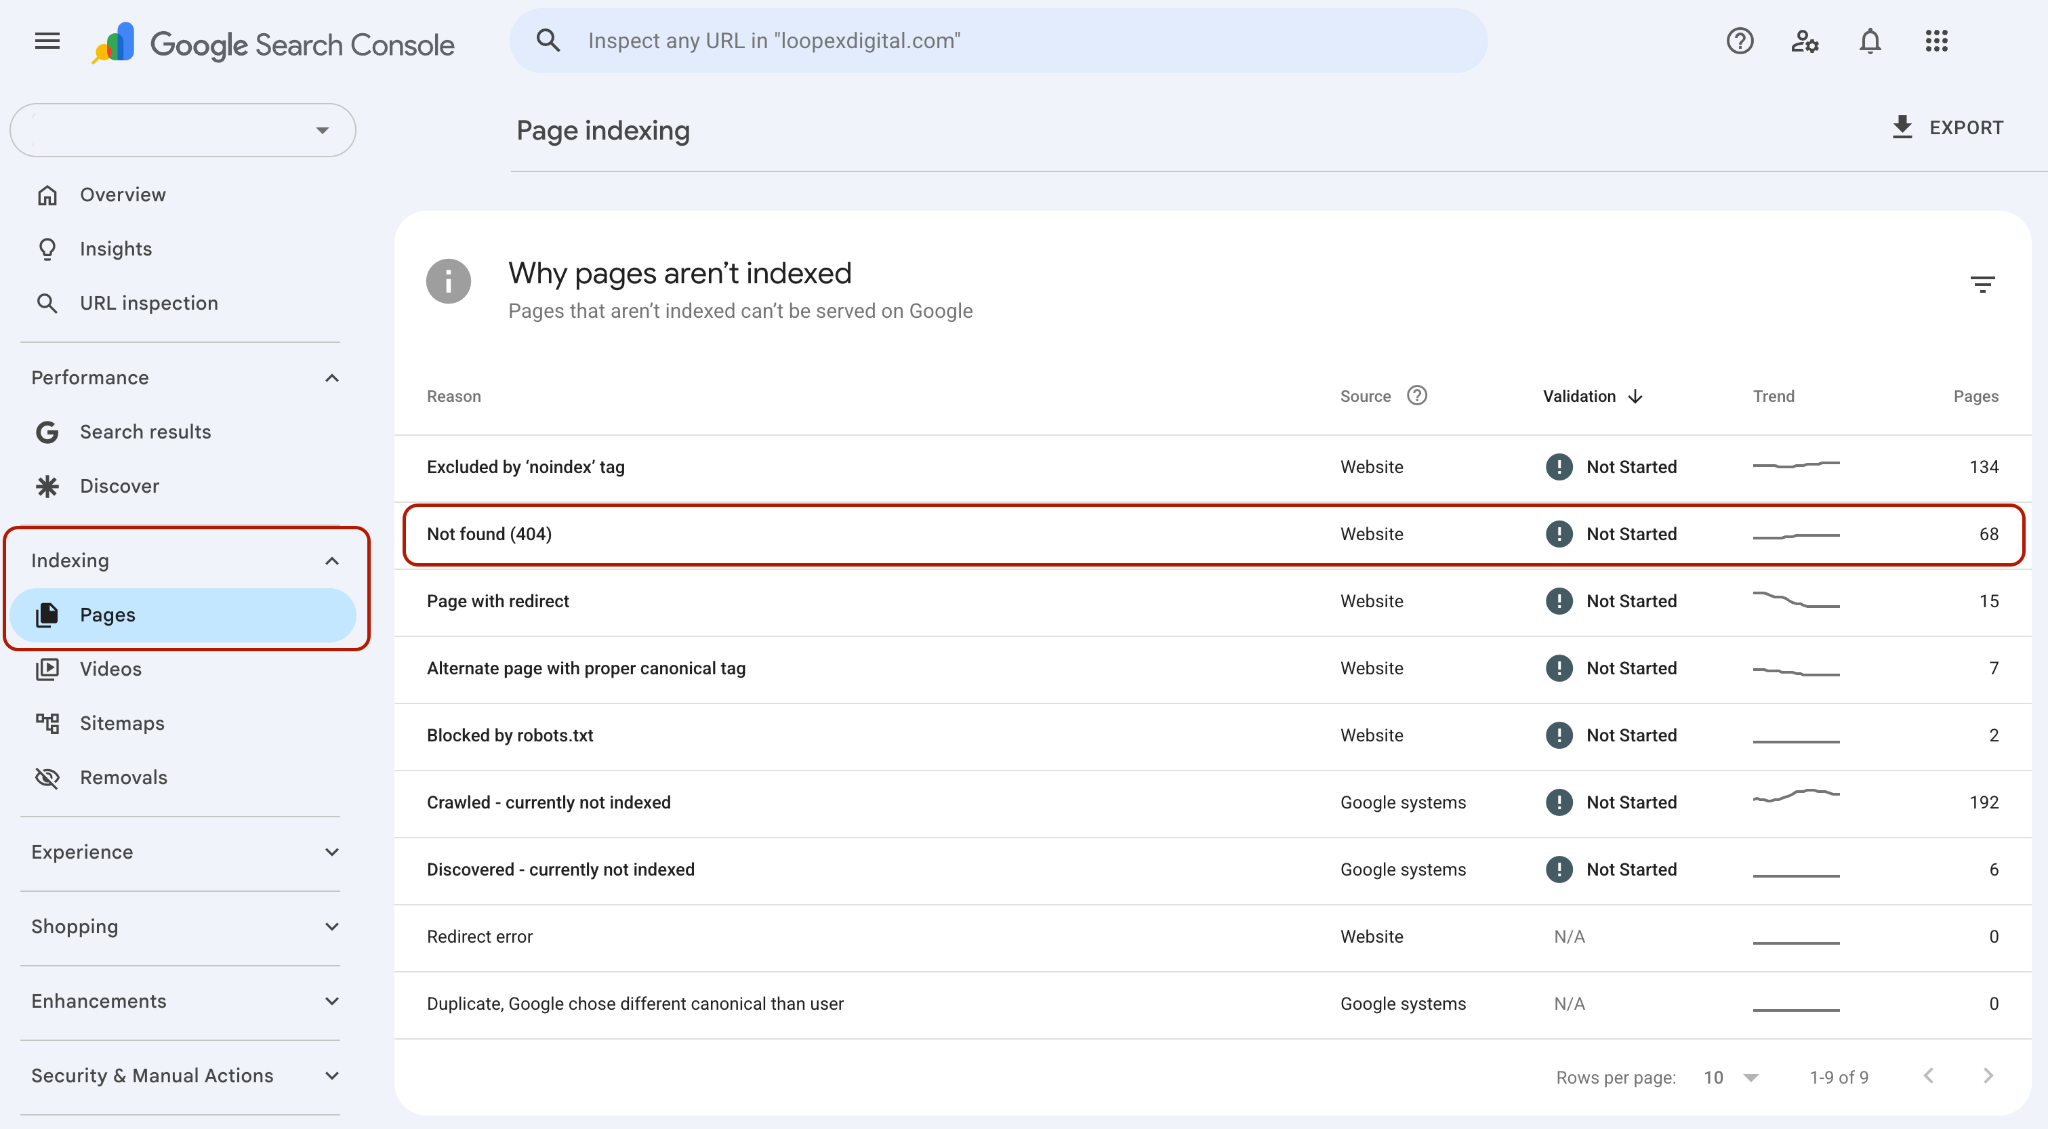Open the notifications bell
This screenshot has width=2048, height=1129.
click(x=1870, y=41)
